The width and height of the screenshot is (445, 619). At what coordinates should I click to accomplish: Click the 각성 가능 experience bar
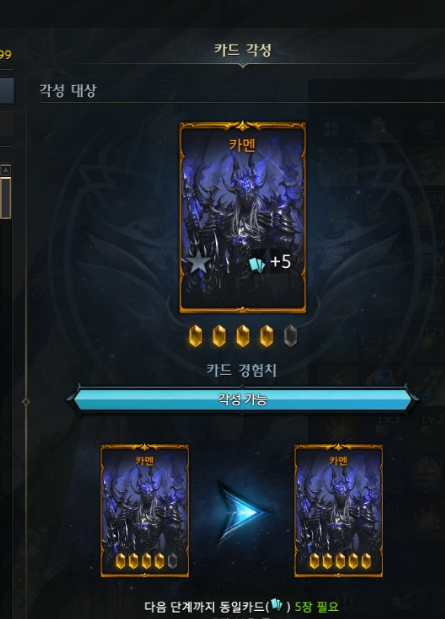(x=242, y=400)
